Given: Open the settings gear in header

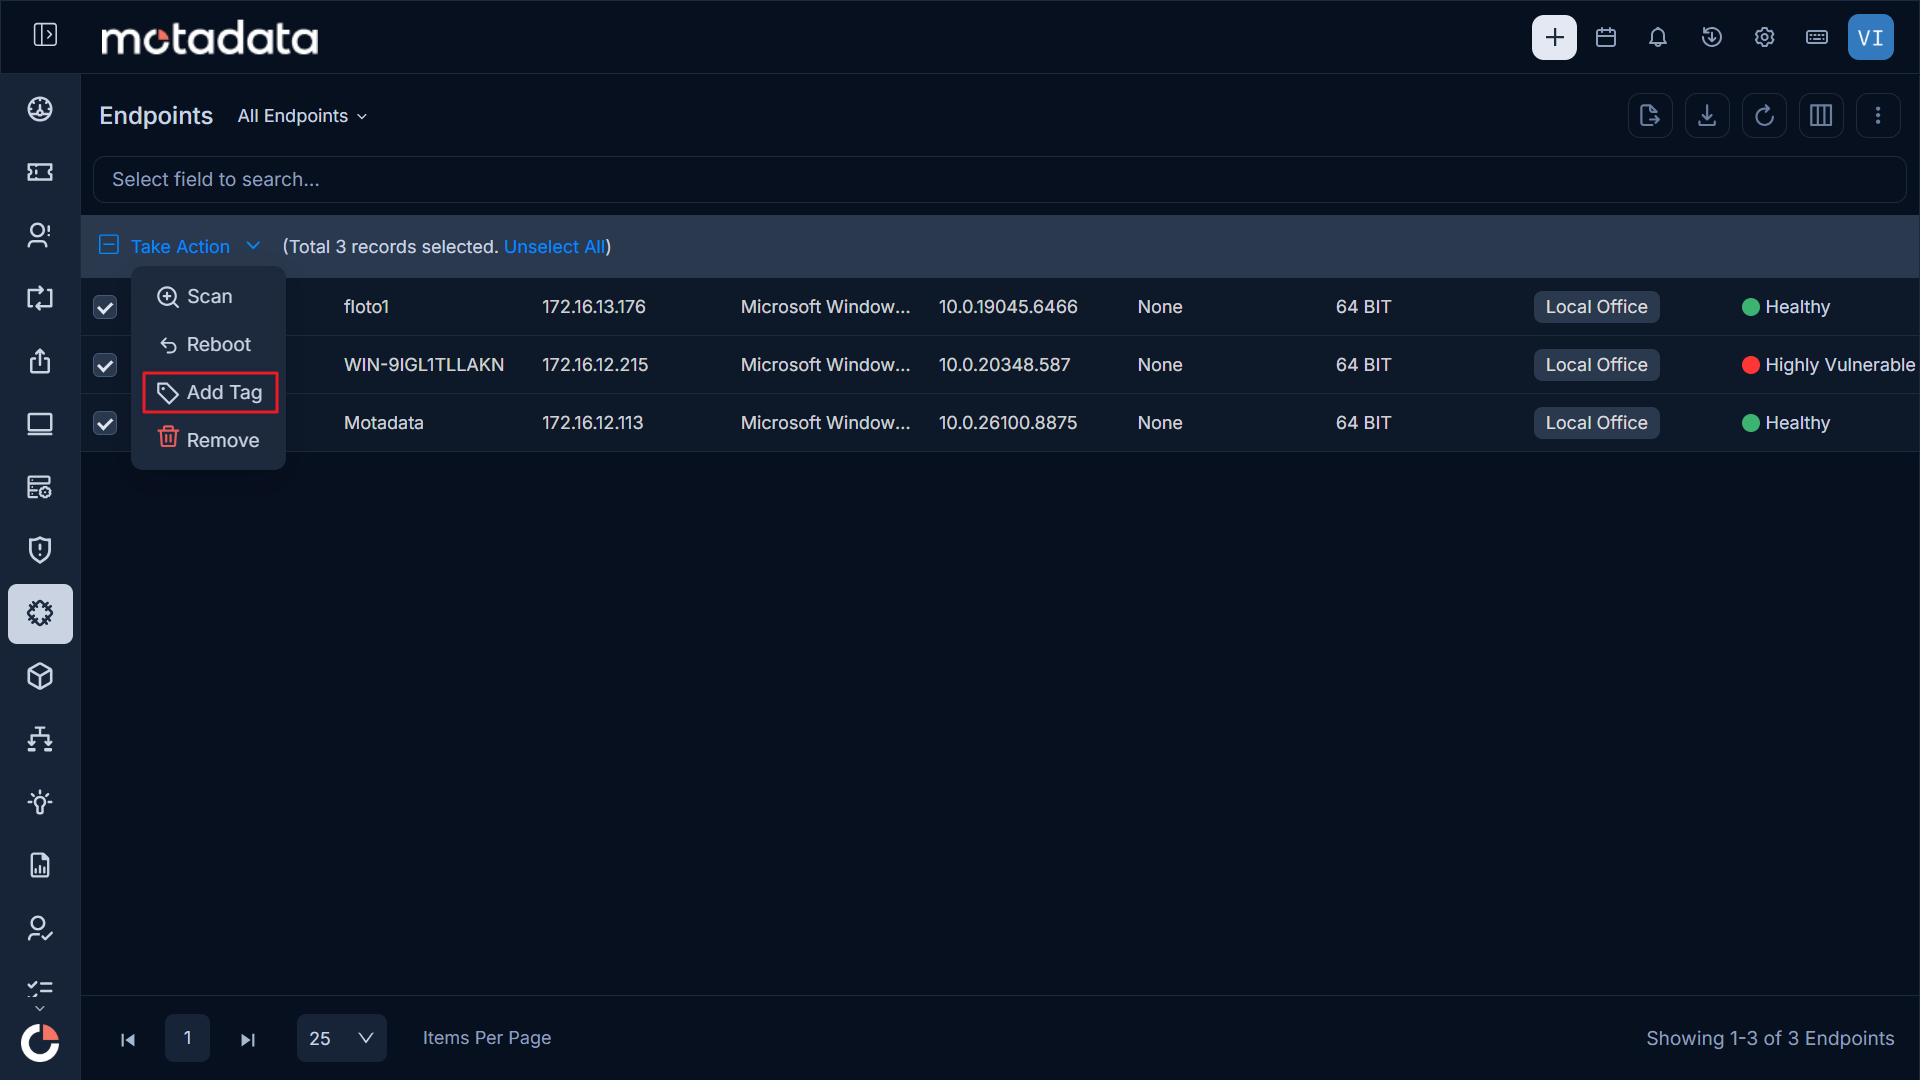Looking at the screenshot, I should 1765,37.
